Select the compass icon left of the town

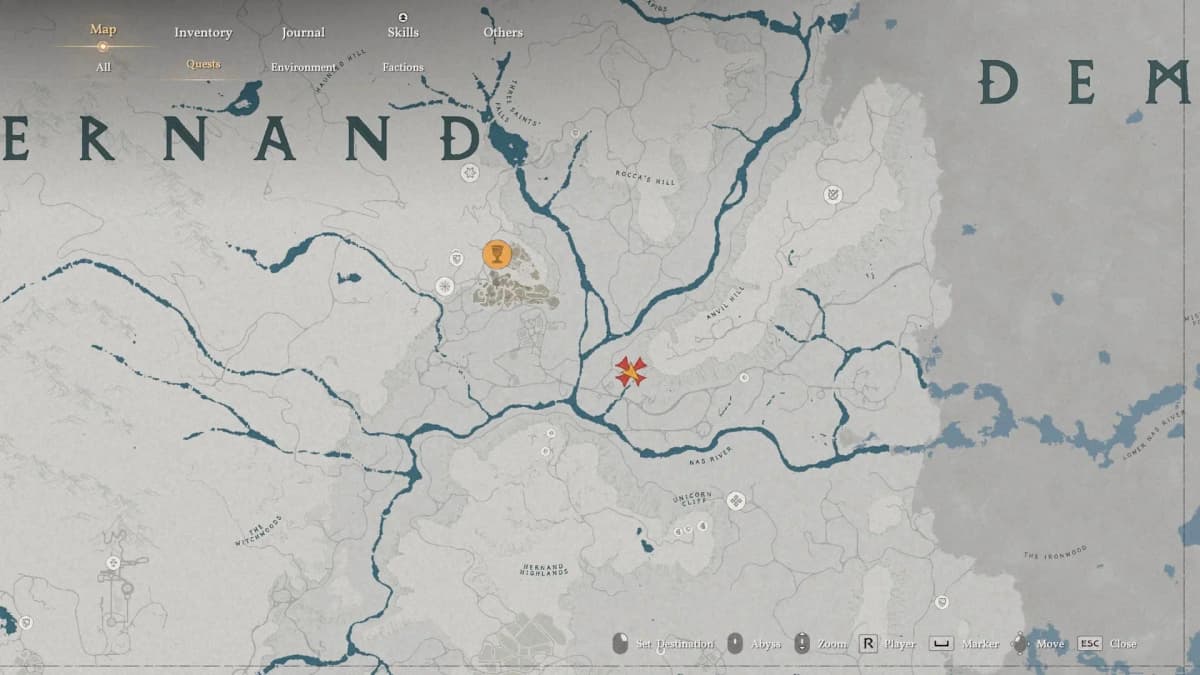(445, 287)
